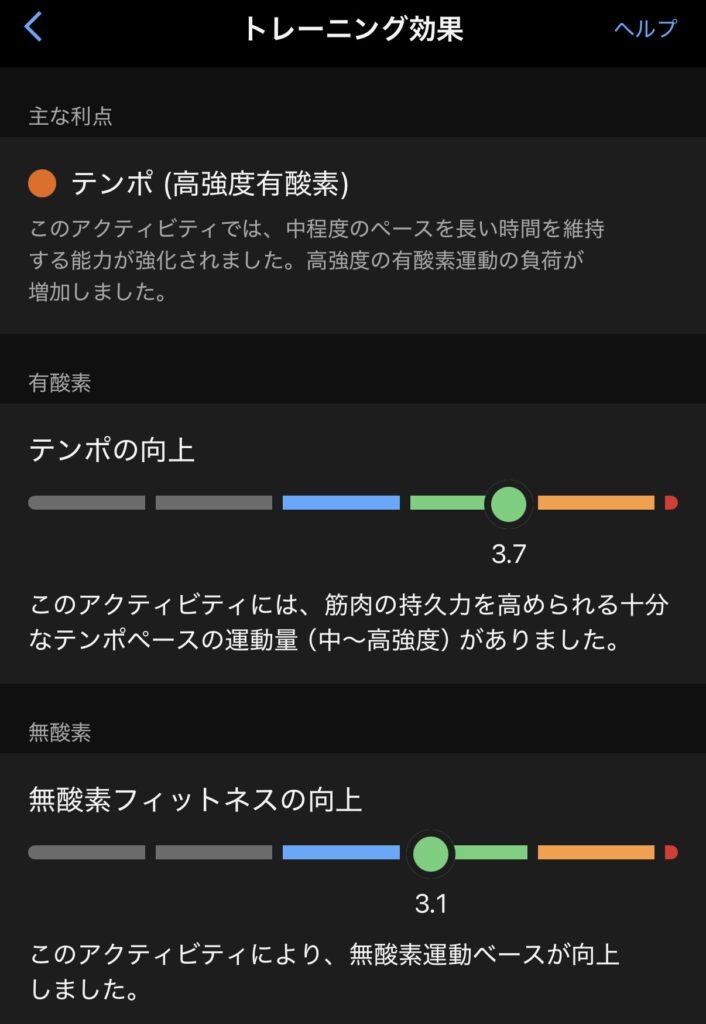Select the テンポの向上 heading
This screenshot has height=1024, width=706.
(x=112, y=451)
